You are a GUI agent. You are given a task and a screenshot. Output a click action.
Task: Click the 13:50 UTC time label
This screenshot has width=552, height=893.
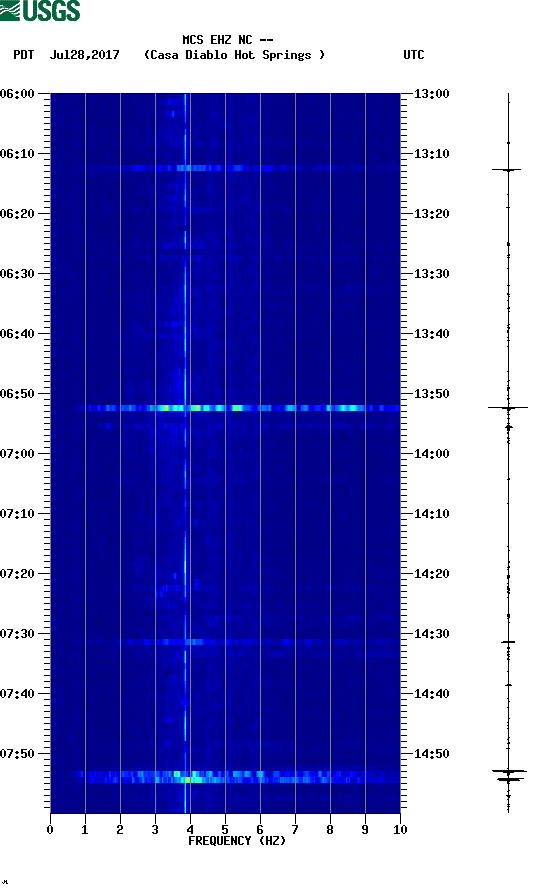[432, 394]
